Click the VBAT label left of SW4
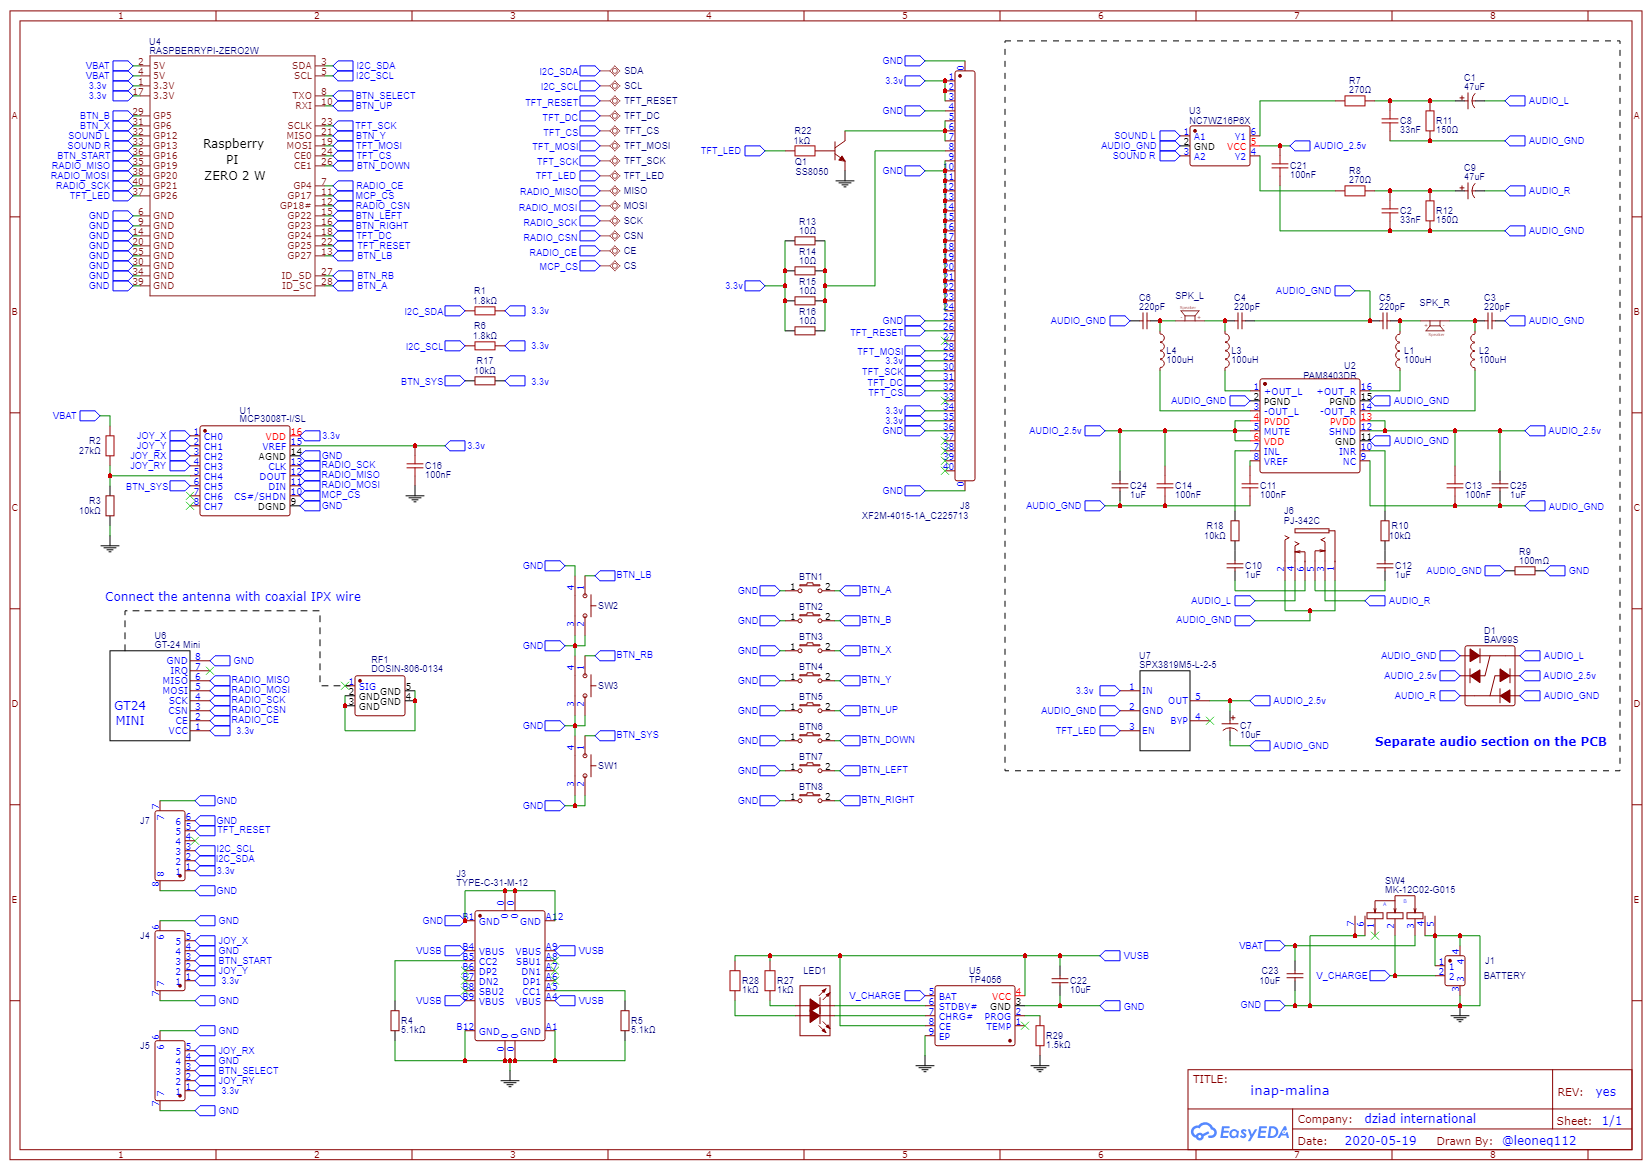Viewport: 1652px width, 1170px height. (x=1262, y=945)
